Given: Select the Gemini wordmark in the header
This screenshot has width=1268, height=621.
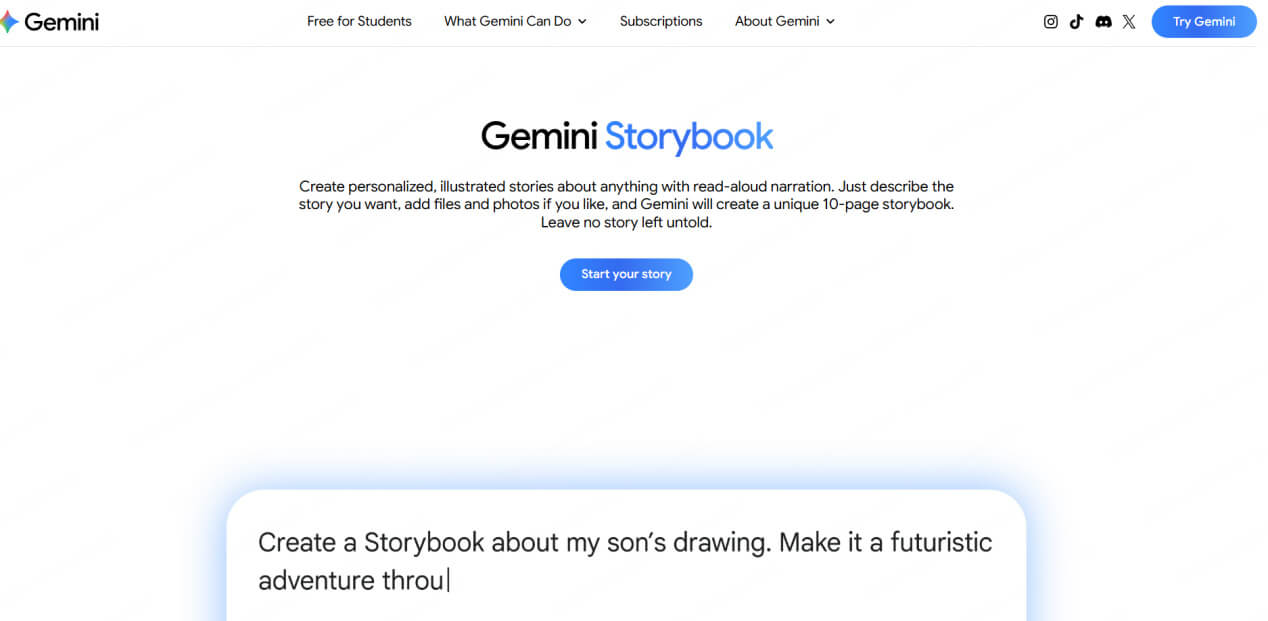Looking at the screenshot, I should tap(63, 21).
